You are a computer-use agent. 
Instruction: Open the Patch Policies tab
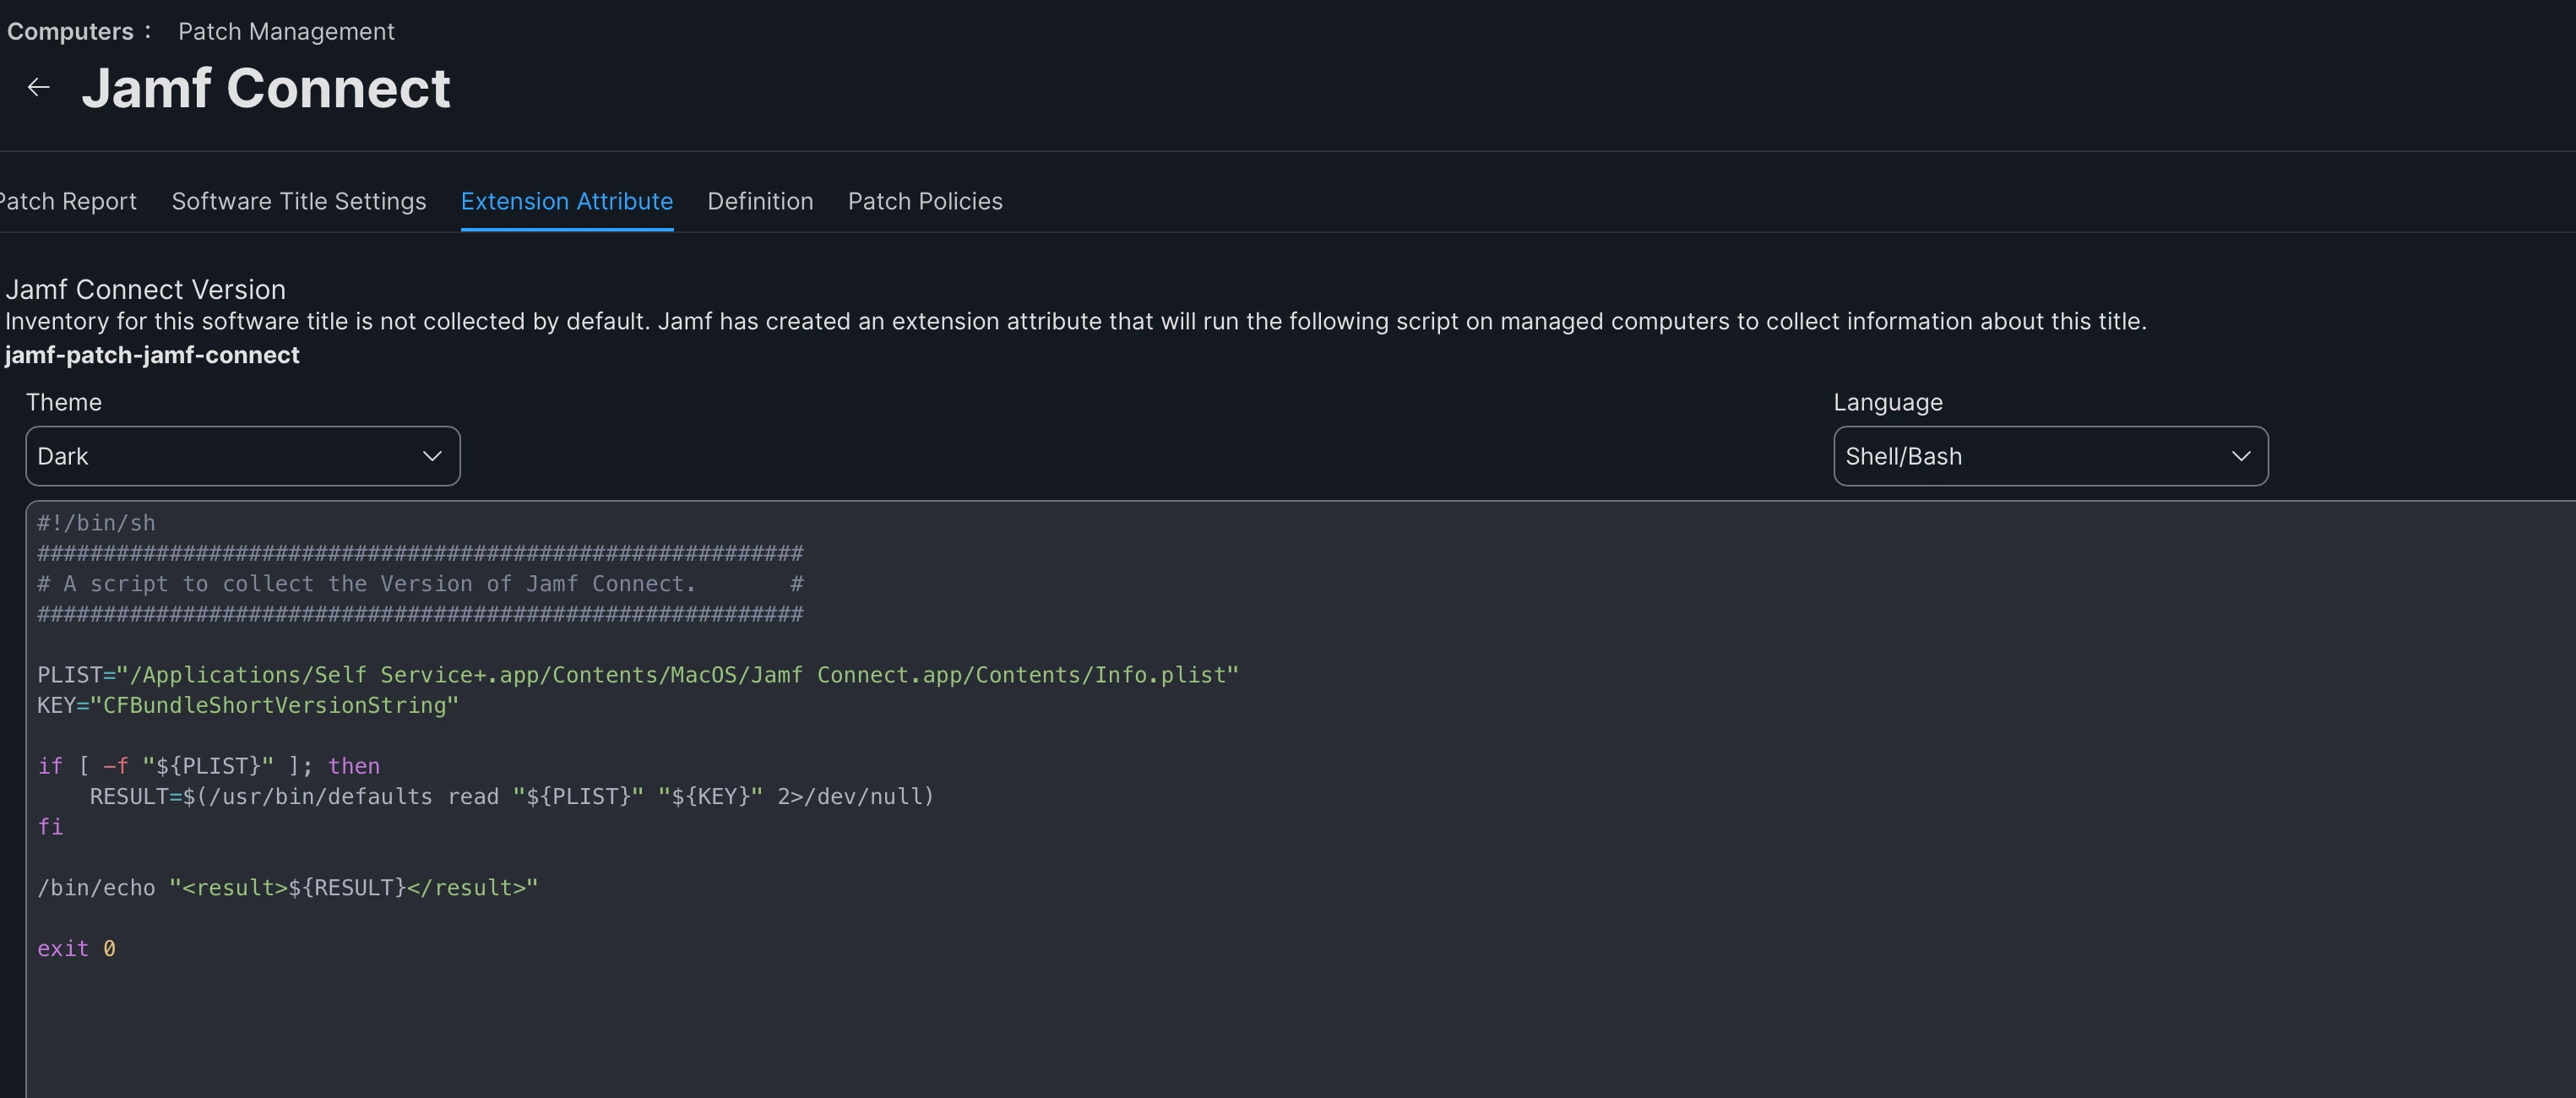coord(924,201)
